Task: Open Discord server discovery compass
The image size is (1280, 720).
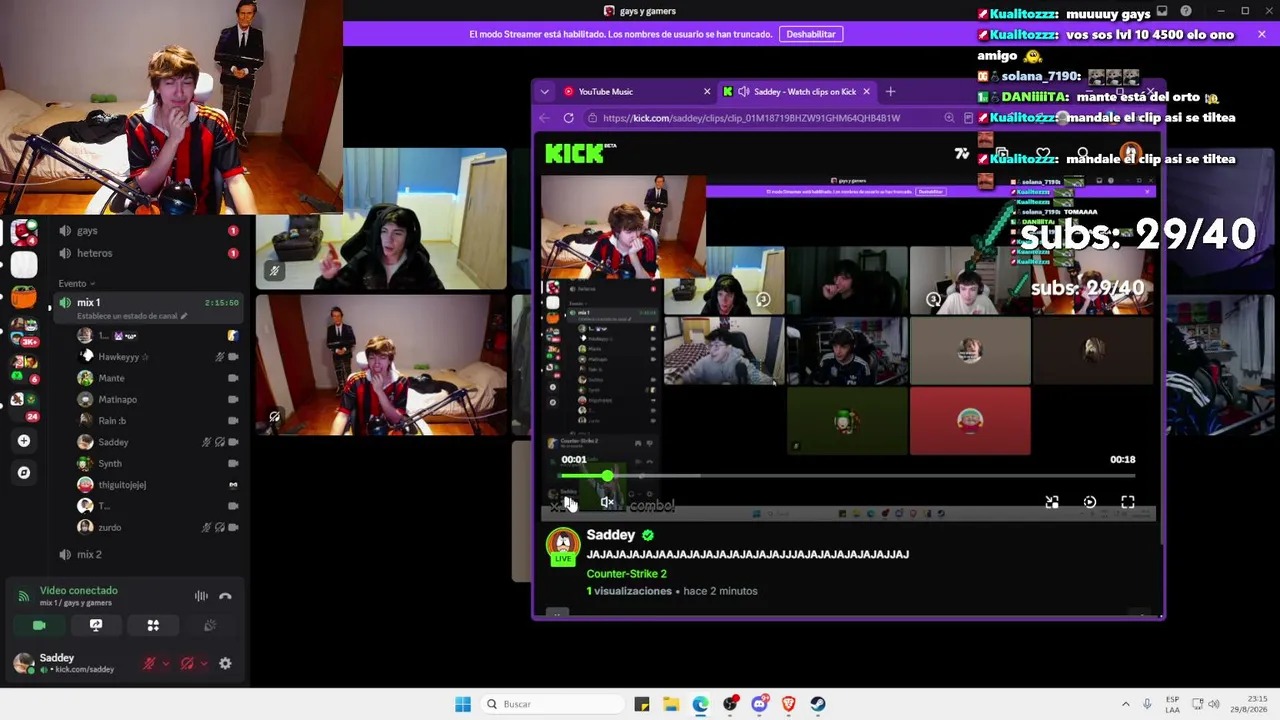Action: tap(24, 472)
